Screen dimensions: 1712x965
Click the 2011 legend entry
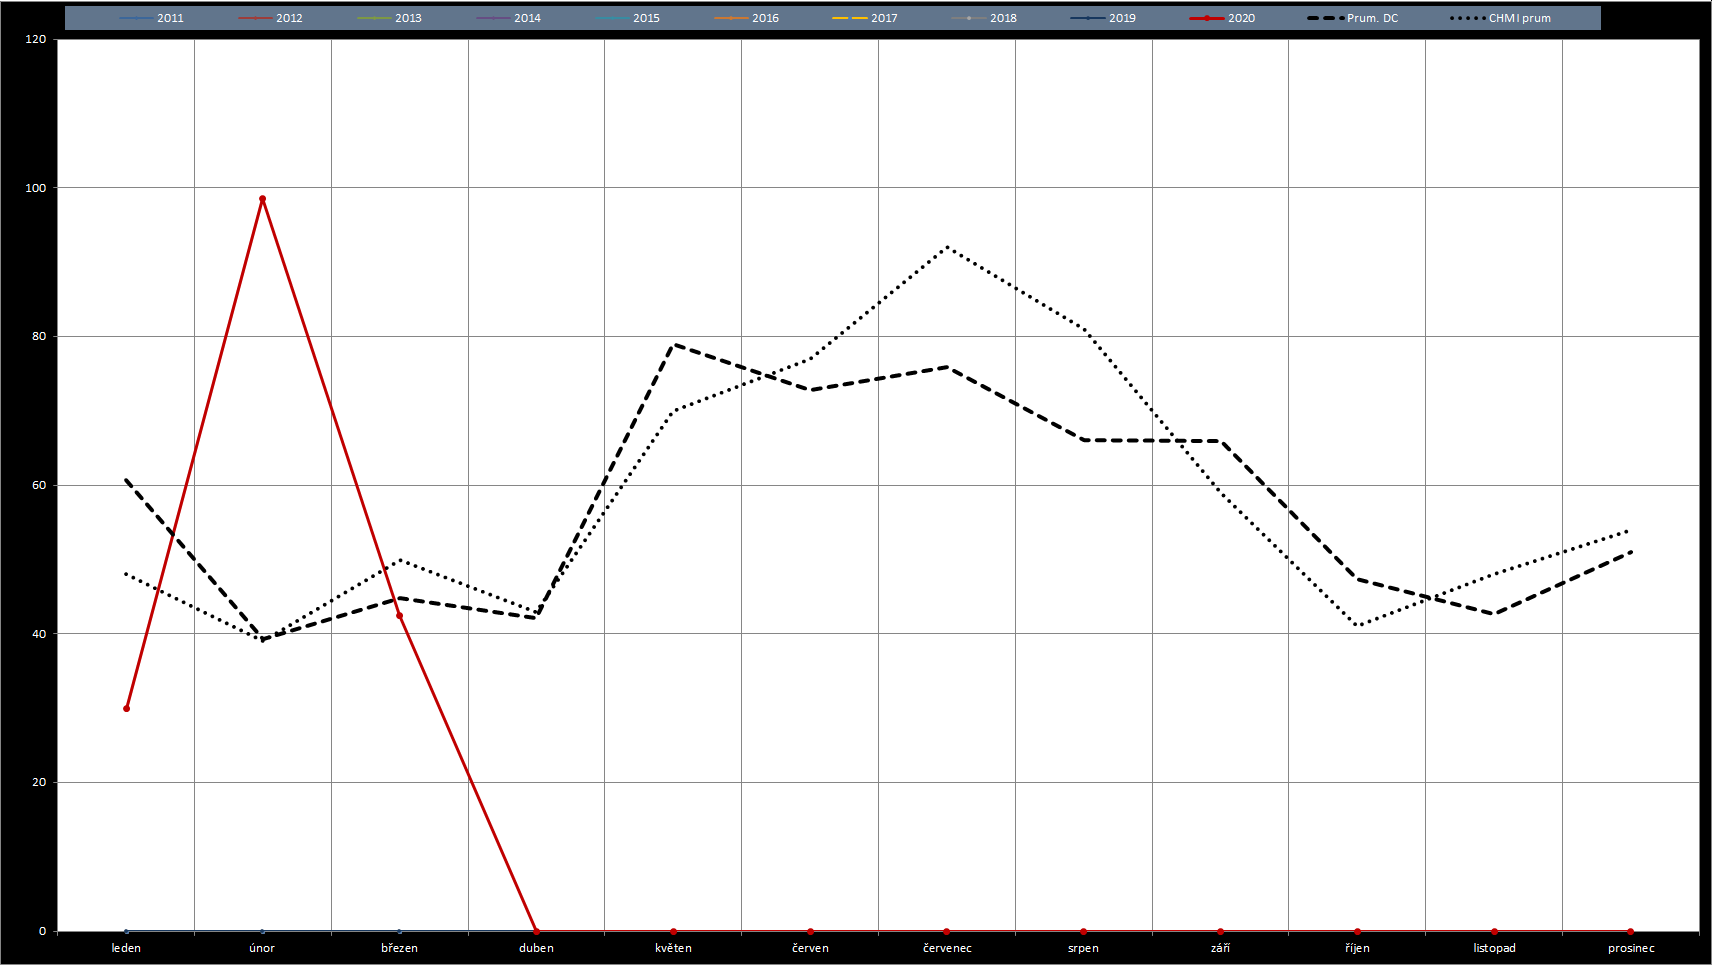(x=152, y=18)
